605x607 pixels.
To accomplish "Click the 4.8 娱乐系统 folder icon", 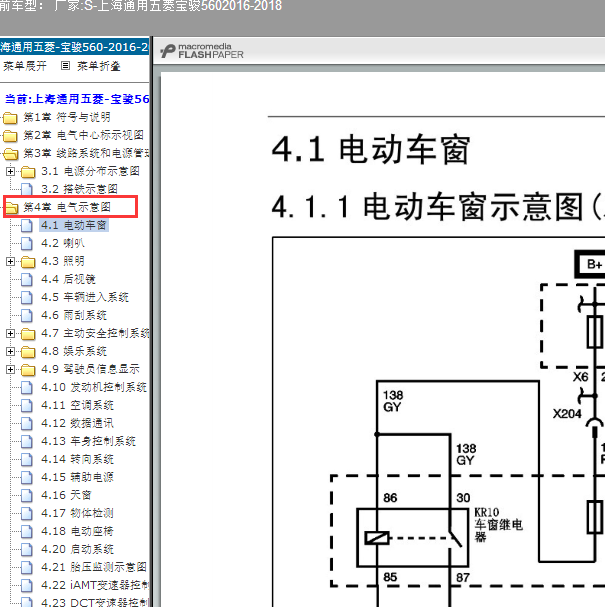I will point(28,352).
